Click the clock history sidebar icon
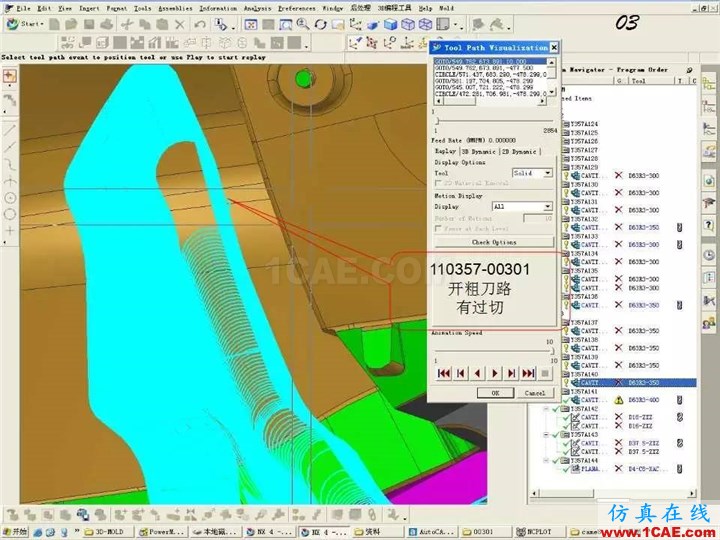 [709, 255]
